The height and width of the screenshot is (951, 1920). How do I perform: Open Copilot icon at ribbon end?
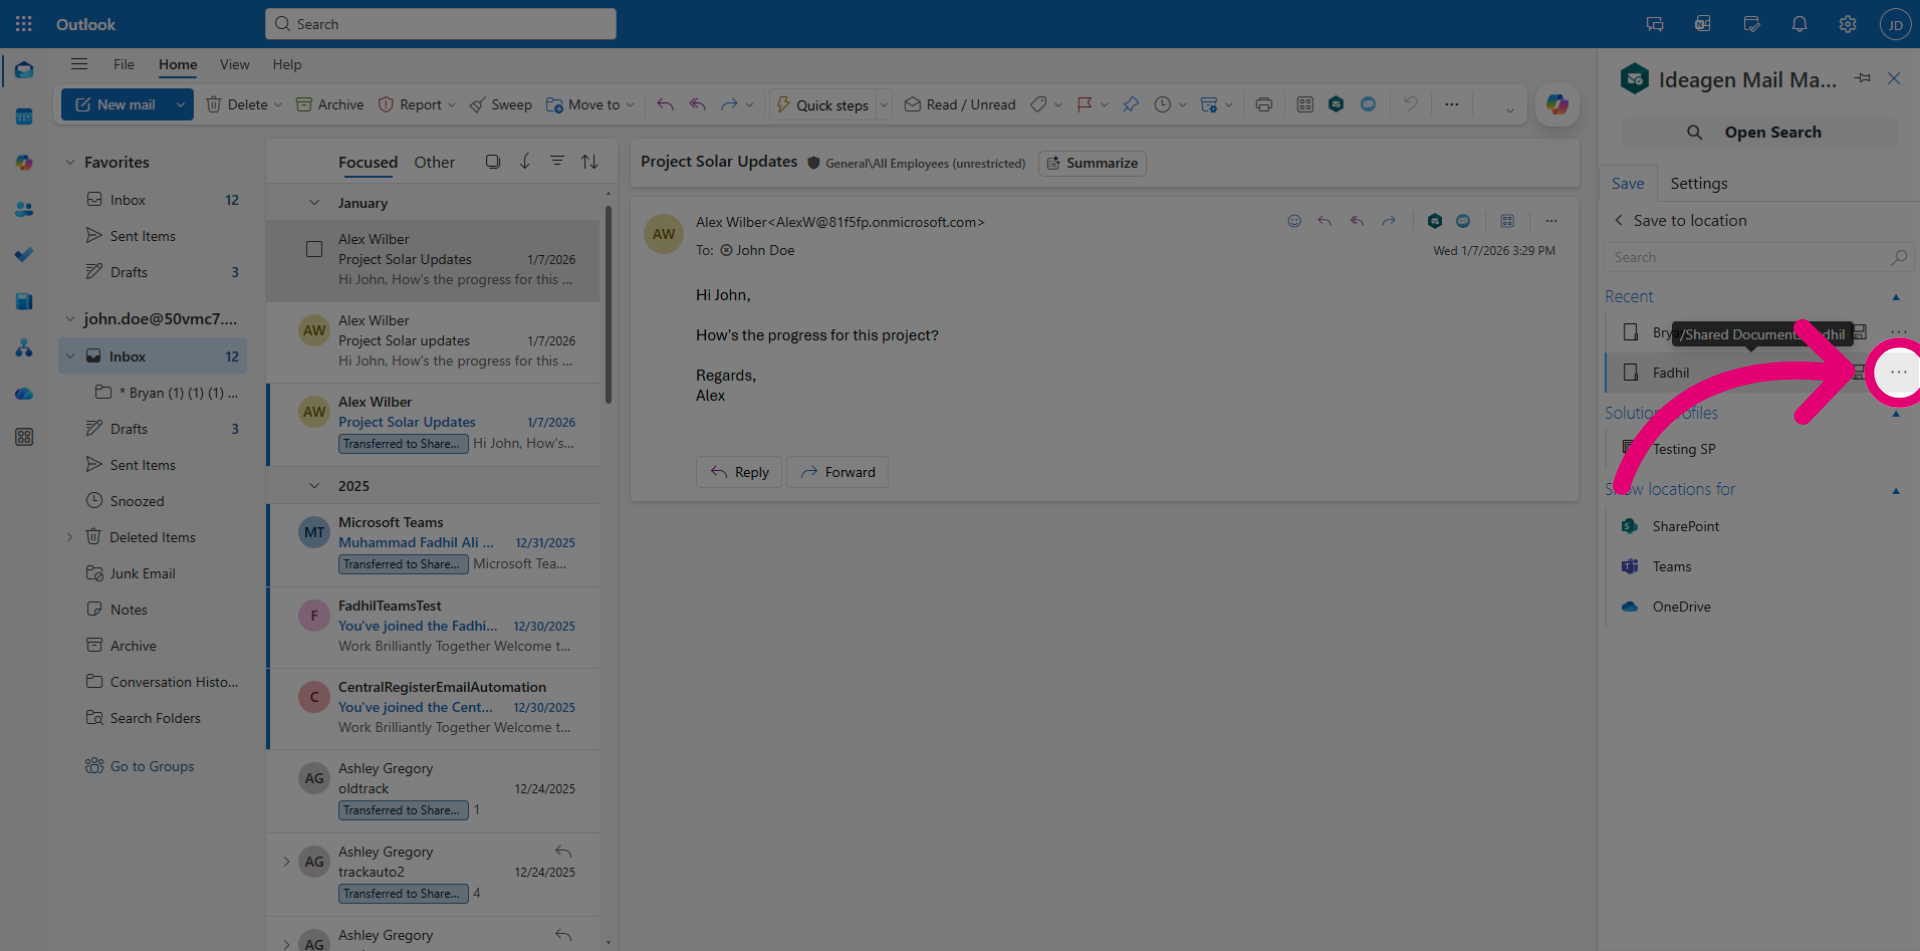pyautogui.click(x=1557, y=104)
